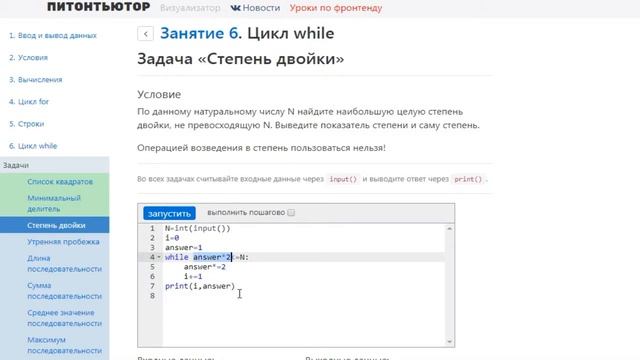Screen dimensions: 640x360
Task: Open lesson 2. Условия
Action: click(x=29, y=58)
